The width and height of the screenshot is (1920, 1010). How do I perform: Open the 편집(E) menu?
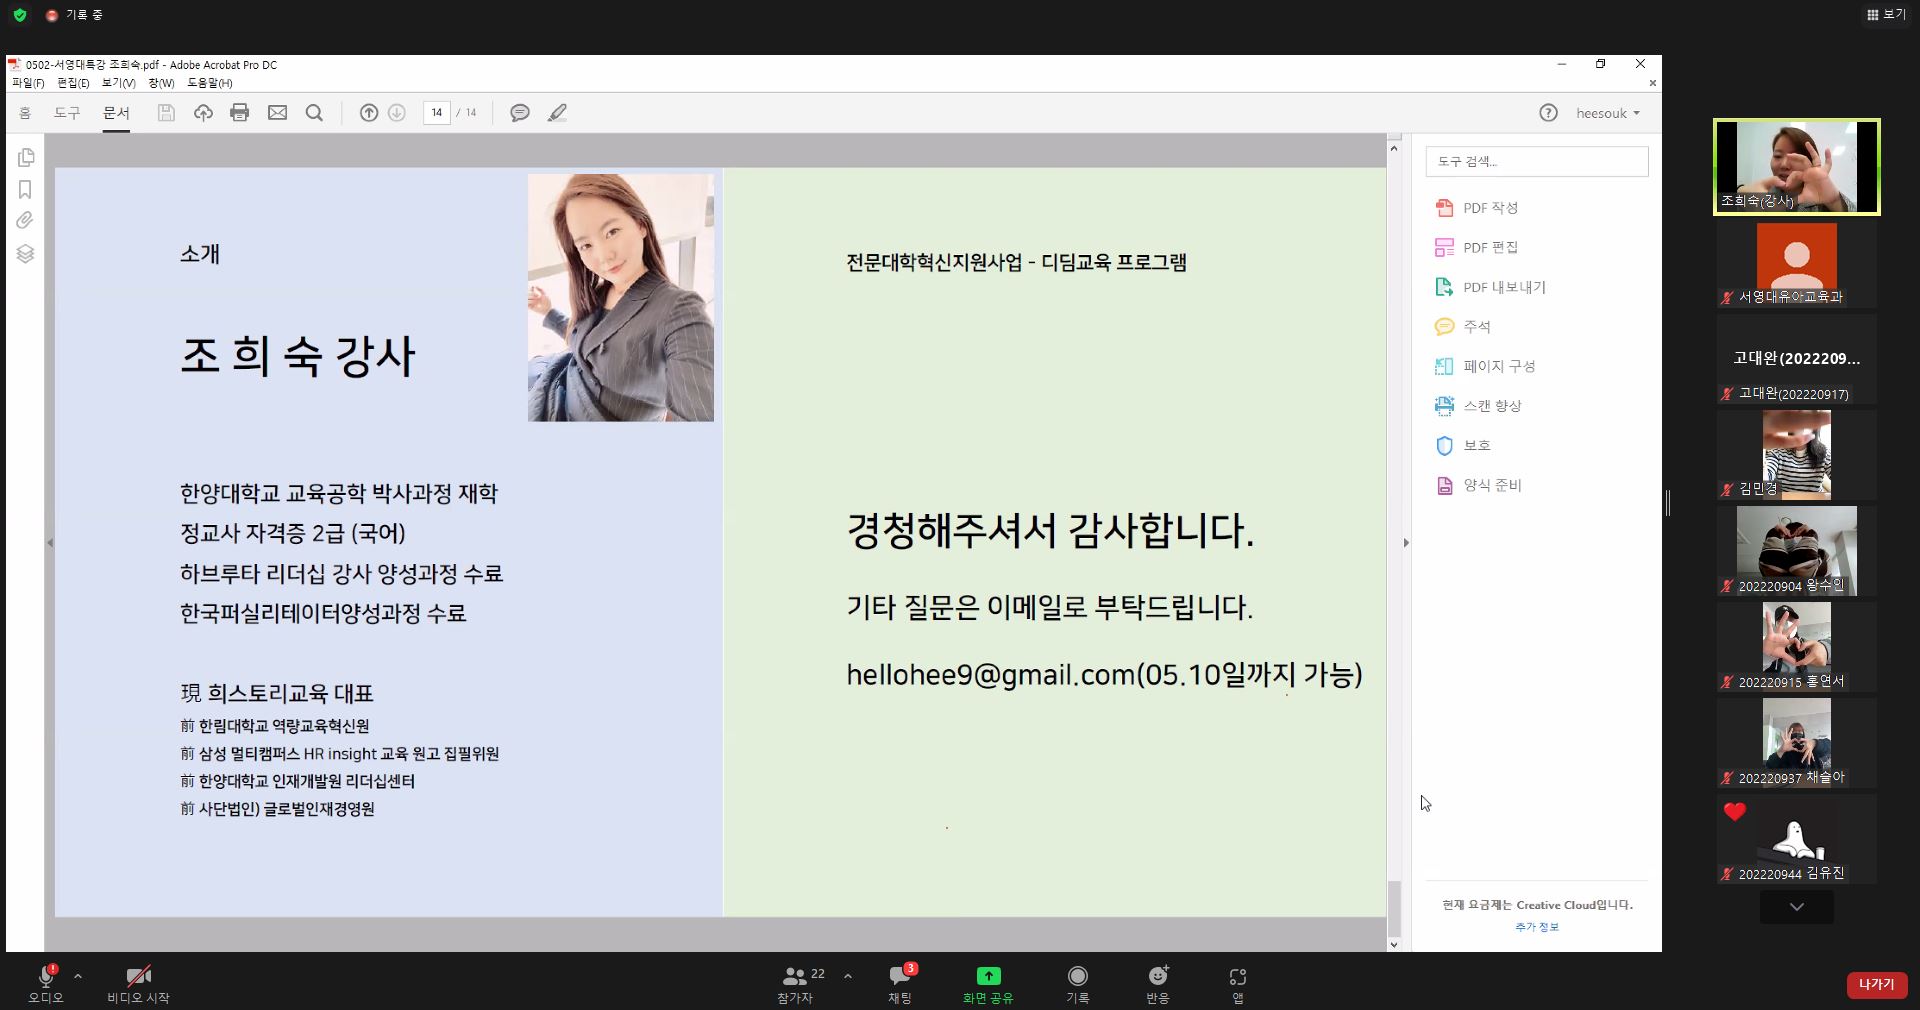73,83
